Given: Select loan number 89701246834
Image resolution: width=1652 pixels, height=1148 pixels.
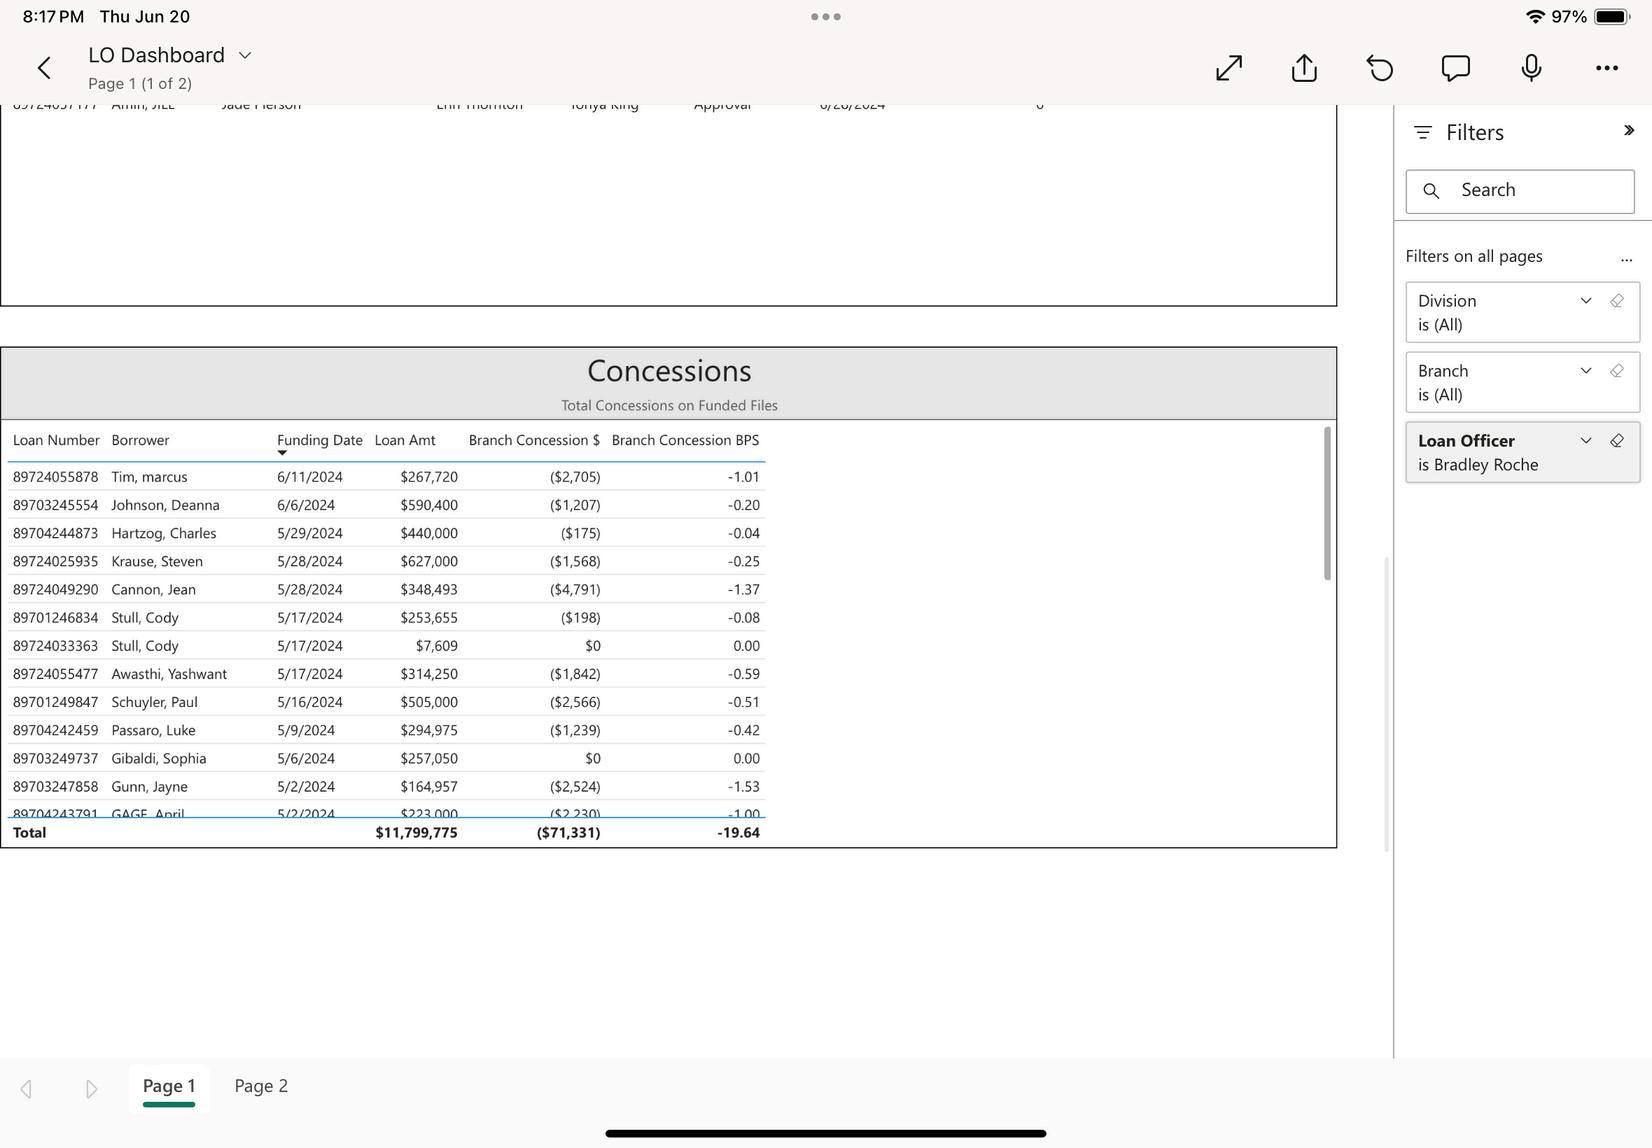Looking at the screenshot, I should (56, 618).
